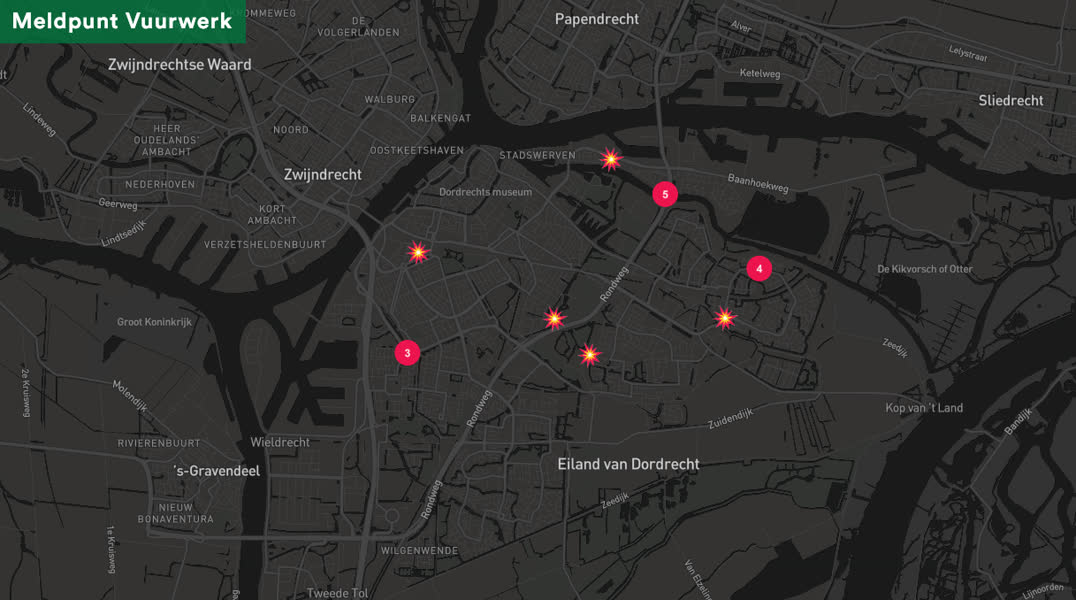Viewport: 1076px width, 600px height.
Task: Click the De Kikvorsch of Otter label
Action: tap(925, 269)
